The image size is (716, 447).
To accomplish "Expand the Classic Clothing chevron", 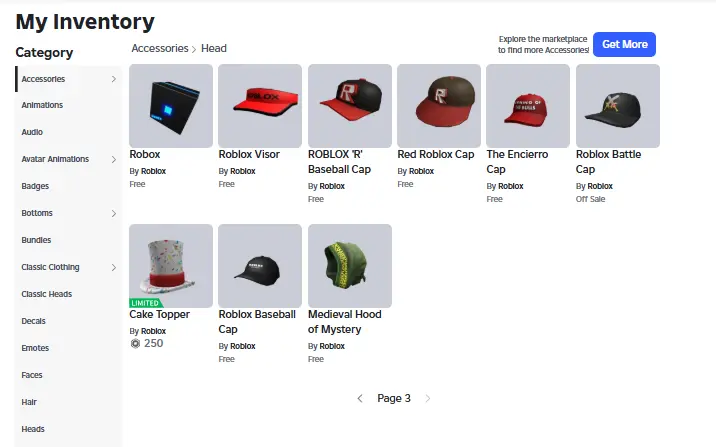I will coord(114,267).
